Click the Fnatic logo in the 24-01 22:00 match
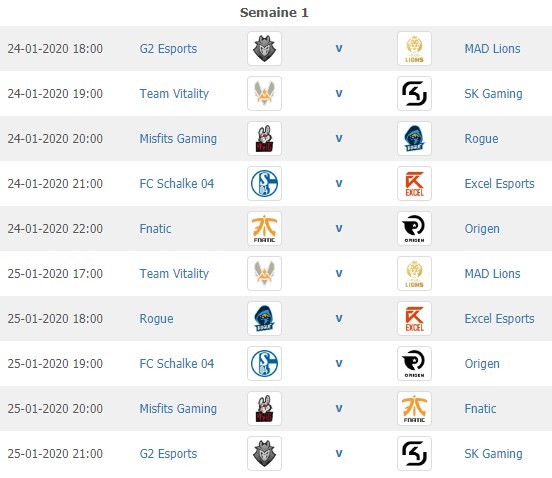Image resolution: width=552 pixels, height=478 pixels. pyautogui.click(x=264, y=228)
